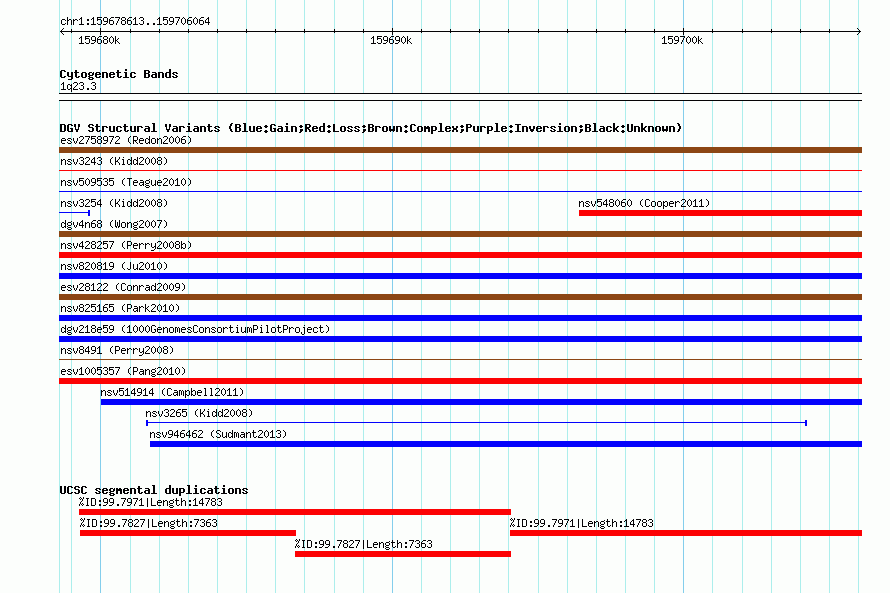Select nsv820819 (Ju2010) variant label
890x593 pixels.
click(x=114, y=266)
